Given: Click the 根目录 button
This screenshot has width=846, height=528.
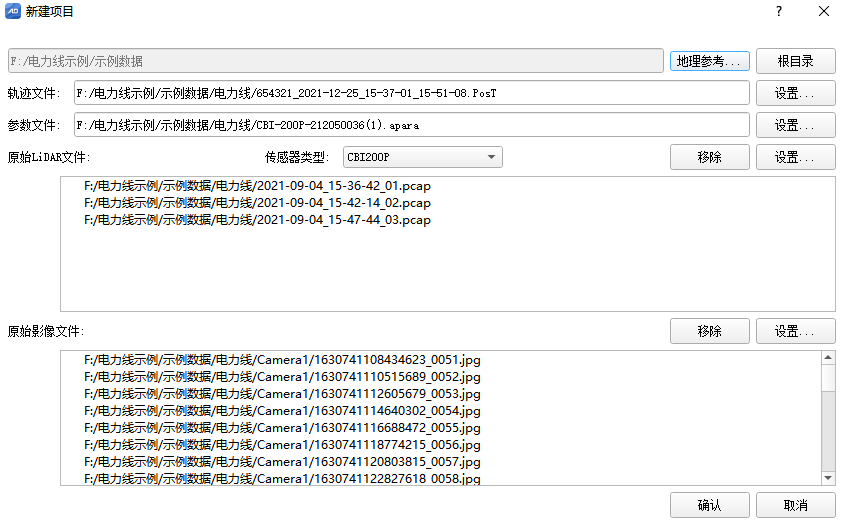Looking at the screenshot, I should [795, 61].
